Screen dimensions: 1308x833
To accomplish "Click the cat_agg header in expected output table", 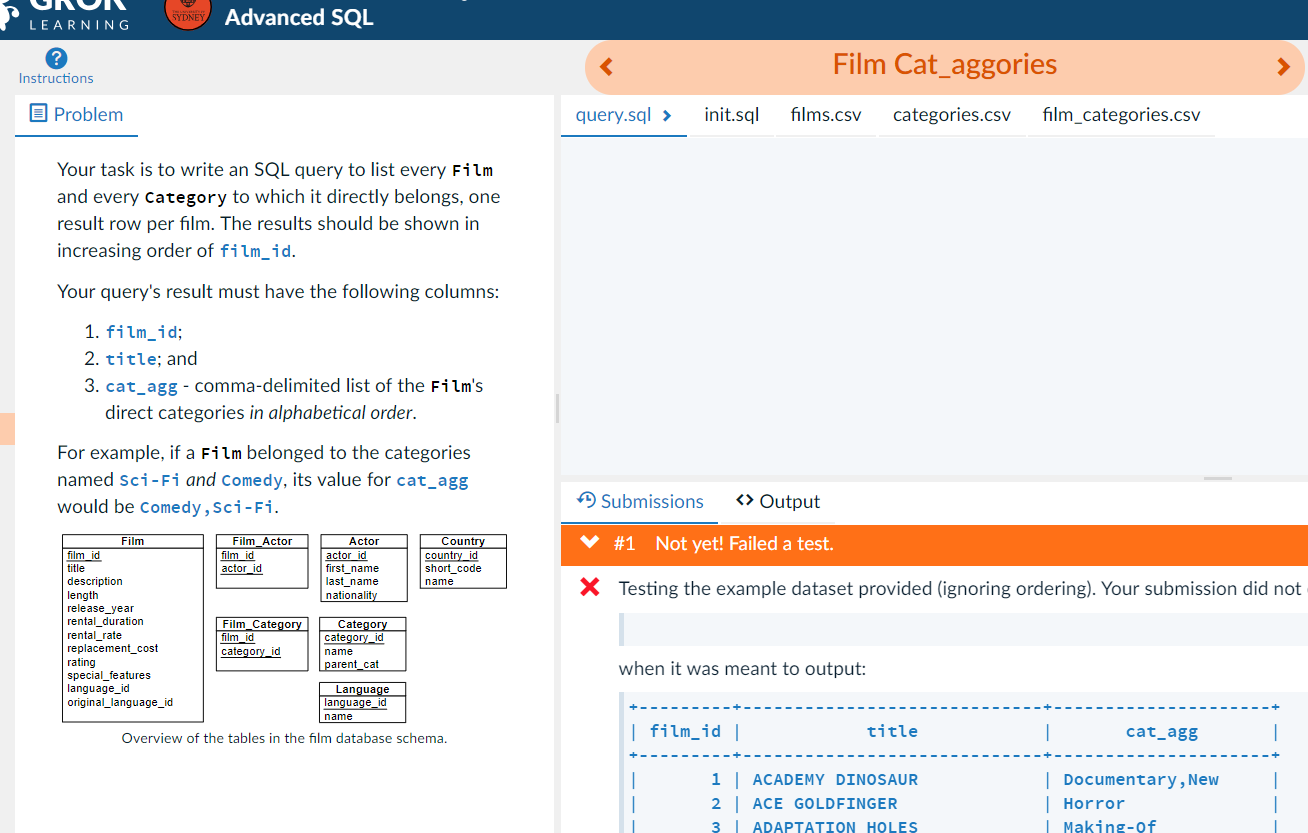I will coord(1161,732).
